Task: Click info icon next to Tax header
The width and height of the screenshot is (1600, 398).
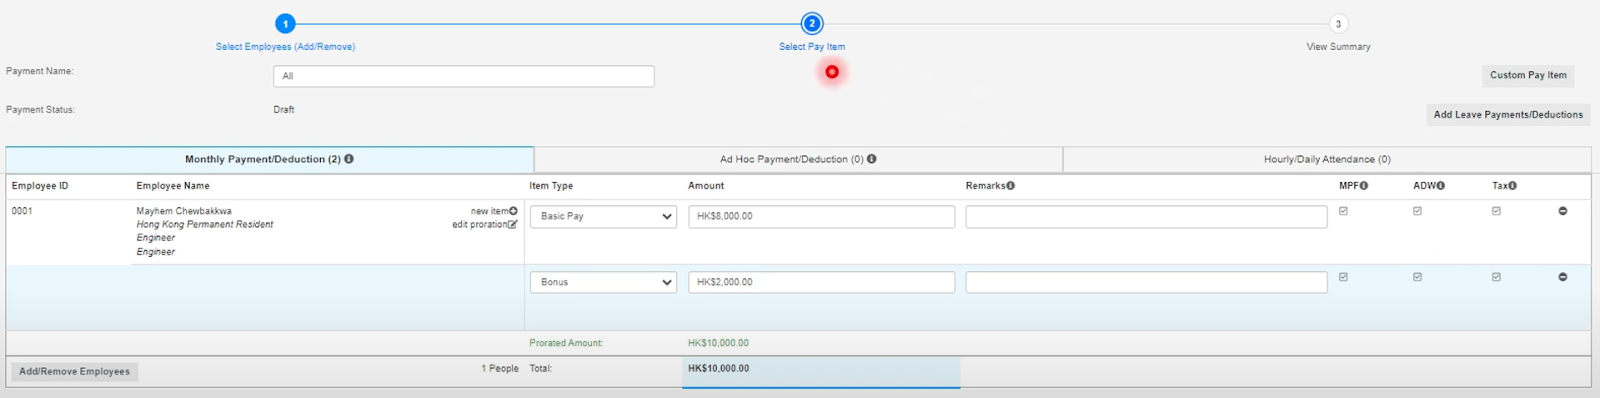Action: 1513,186
